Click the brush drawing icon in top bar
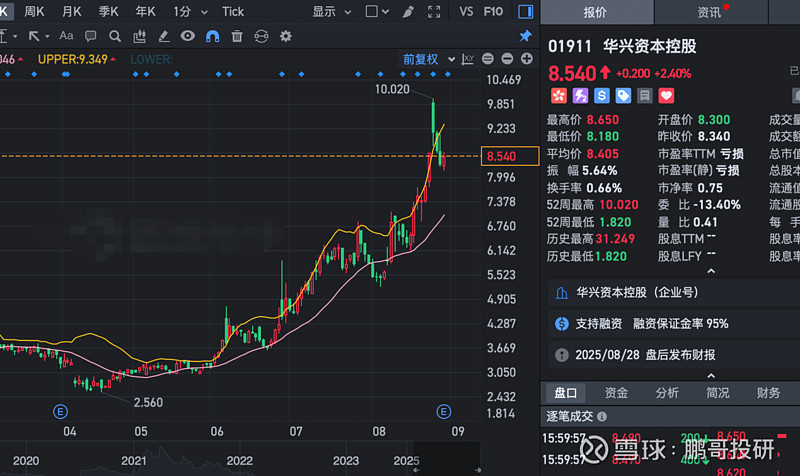Viewport: 800px width, 476px height. click(408, 11)
